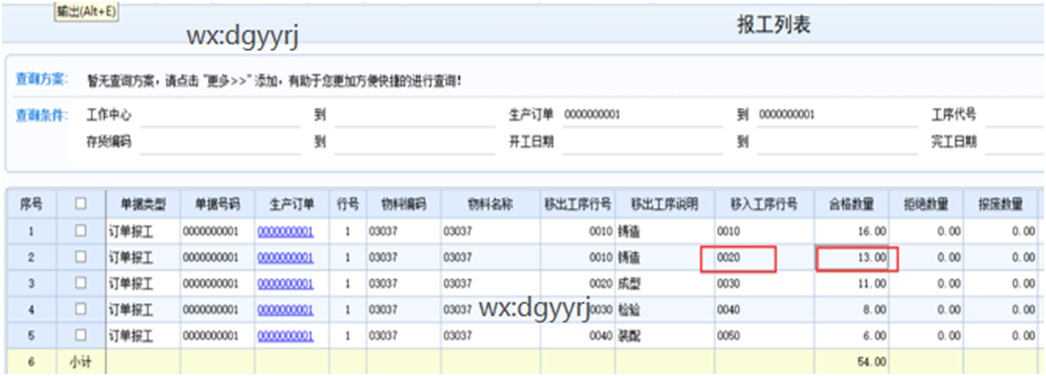Sort by the 报废数量 column header
Viewport: 1046px width, 376px height.
[1001, 205]
